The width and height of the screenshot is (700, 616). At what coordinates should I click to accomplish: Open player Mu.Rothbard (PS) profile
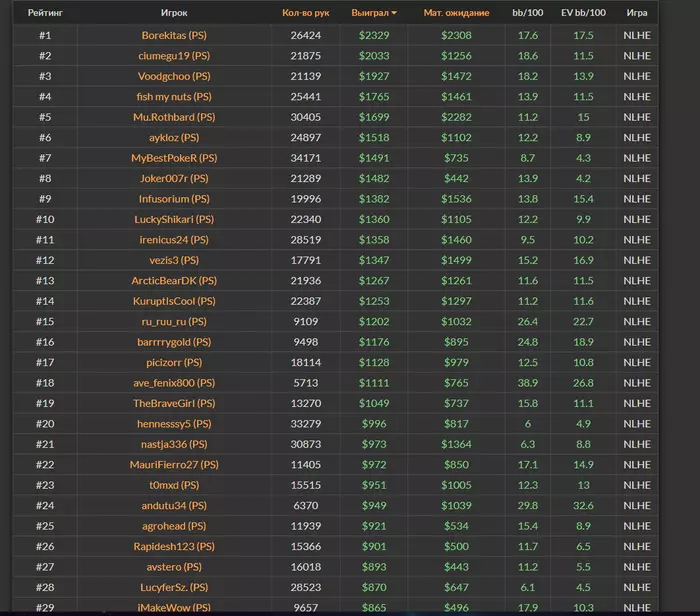click(x=174, y=117)
